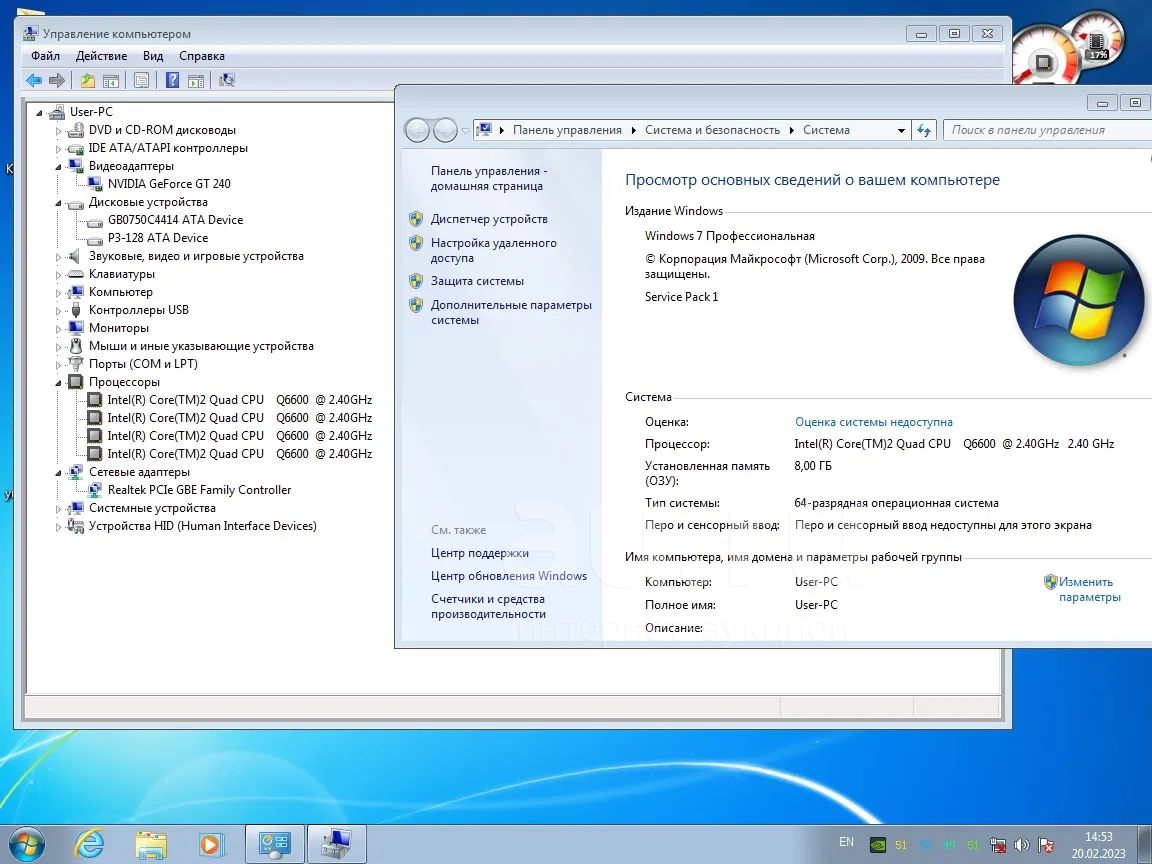The height and width of the screenshot is (864, 1152).
Task: Expand the Контроллеры USB node
Action: pyautogui.click(x=59, y=311)
